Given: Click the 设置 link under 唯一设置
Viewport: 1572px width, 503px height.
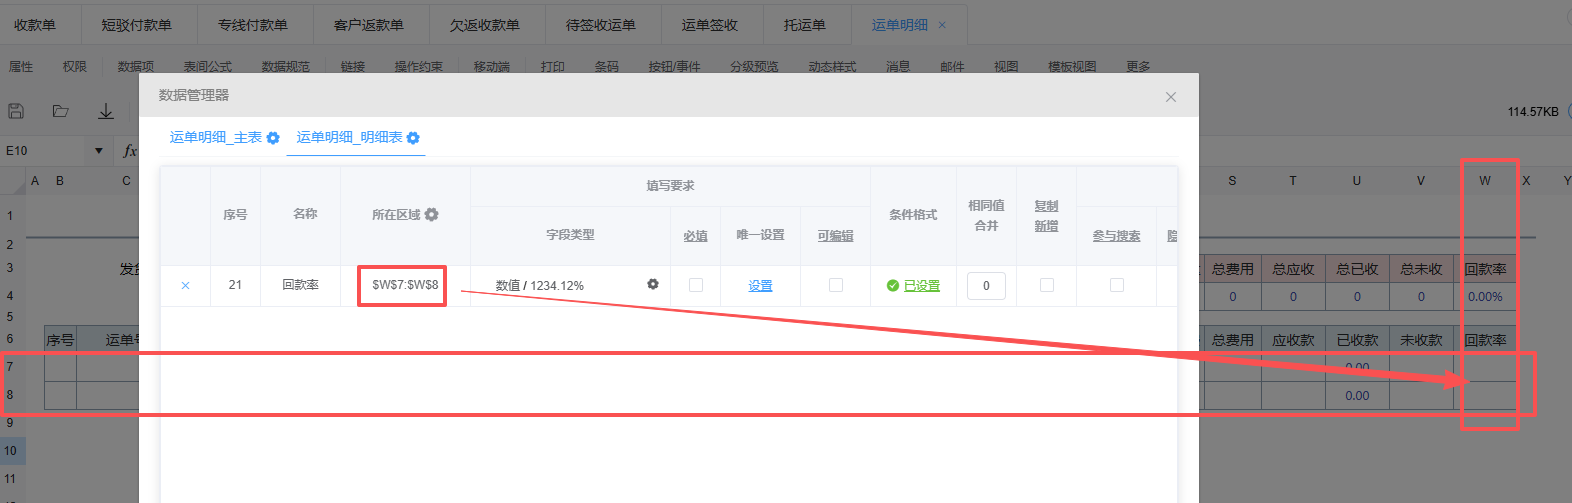Looking at the screenshot, I should (760, 285).
